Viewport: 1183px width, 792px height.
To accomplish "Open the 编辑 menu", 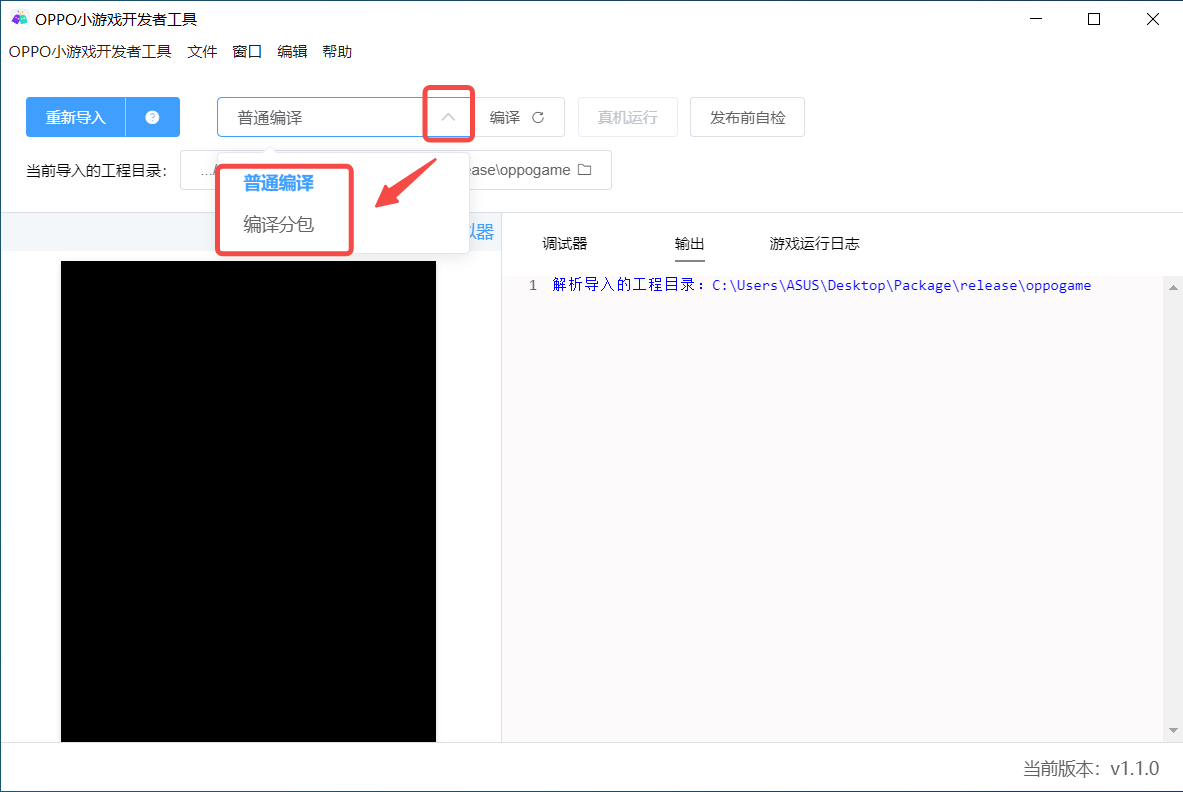I will [292, 52].
